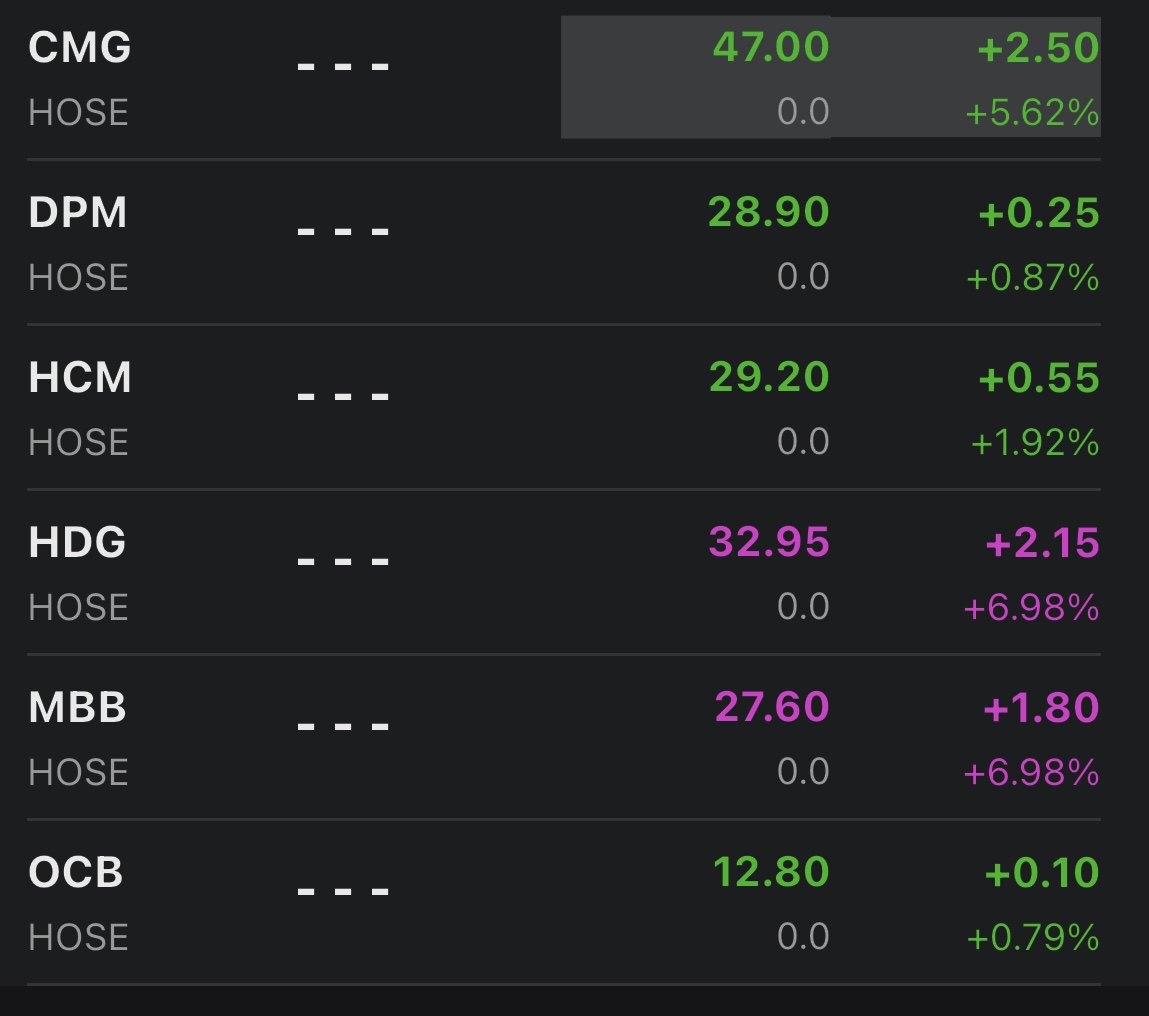Click the HOSE label under MBB
The image size is (1149, 1016).
point(78,773)
